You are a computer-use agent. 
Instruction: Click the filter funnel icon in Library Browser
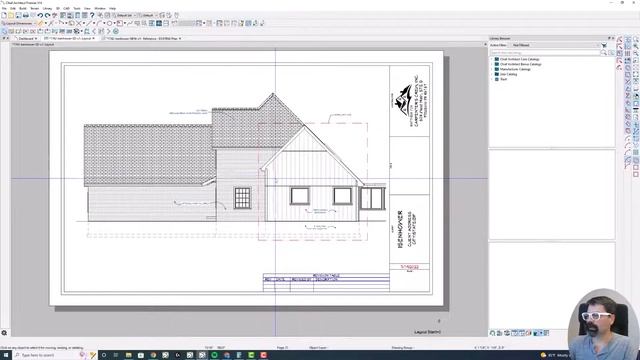[604, 45]
